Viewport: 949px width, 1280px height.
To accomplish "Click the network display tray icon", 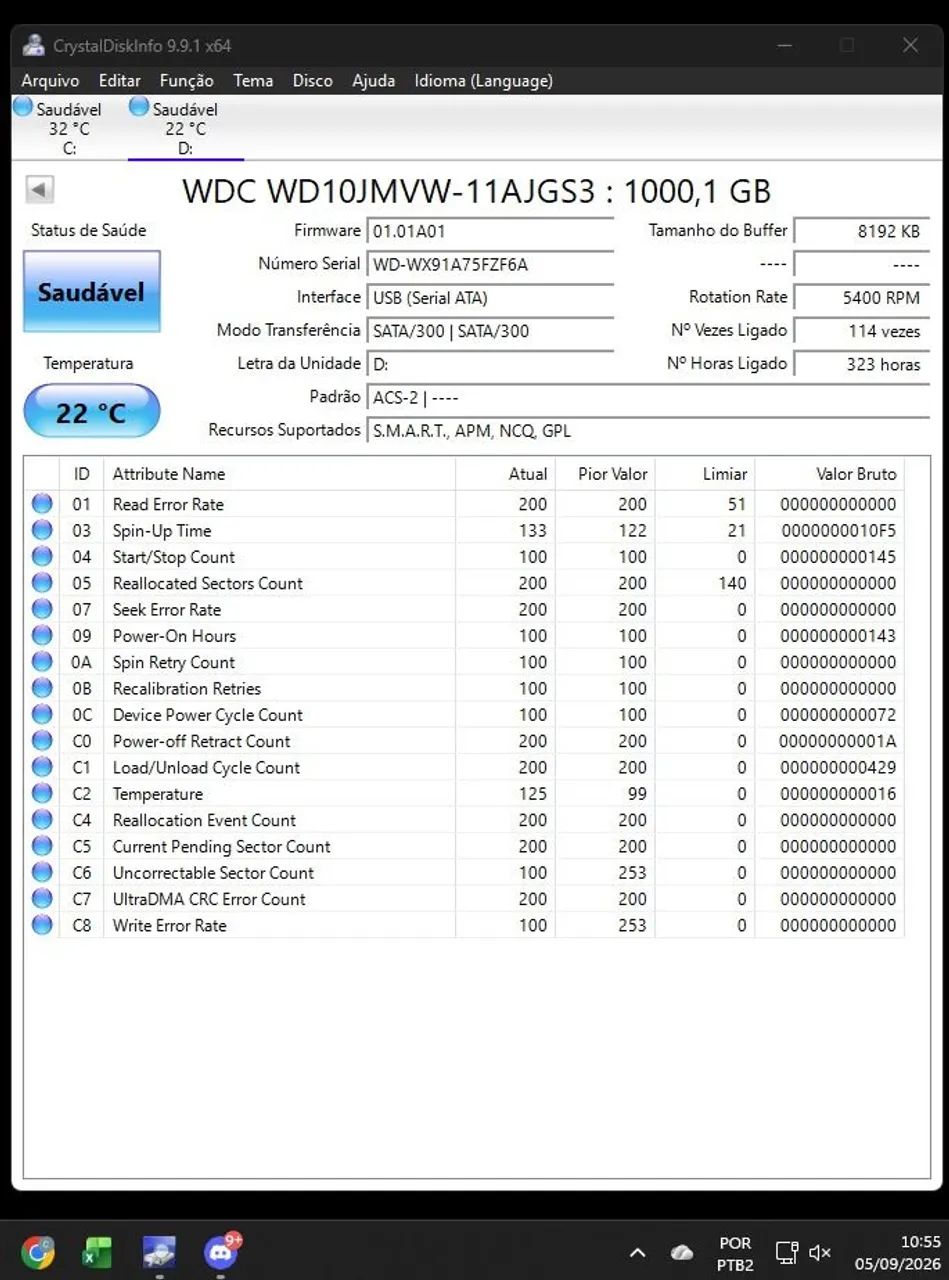I will pos(786,1252).
